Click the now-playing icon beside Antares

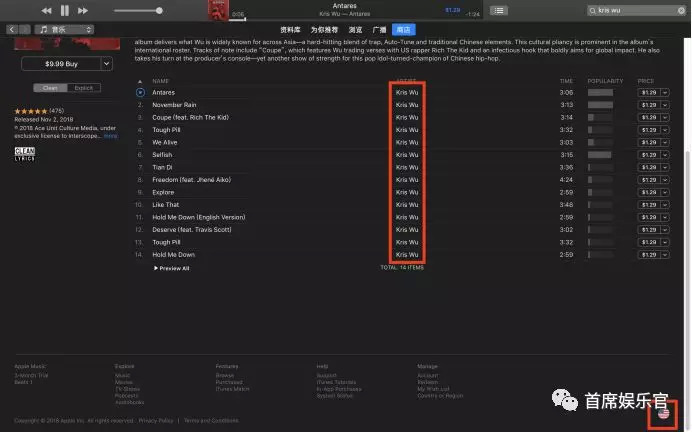click(140, 92)
